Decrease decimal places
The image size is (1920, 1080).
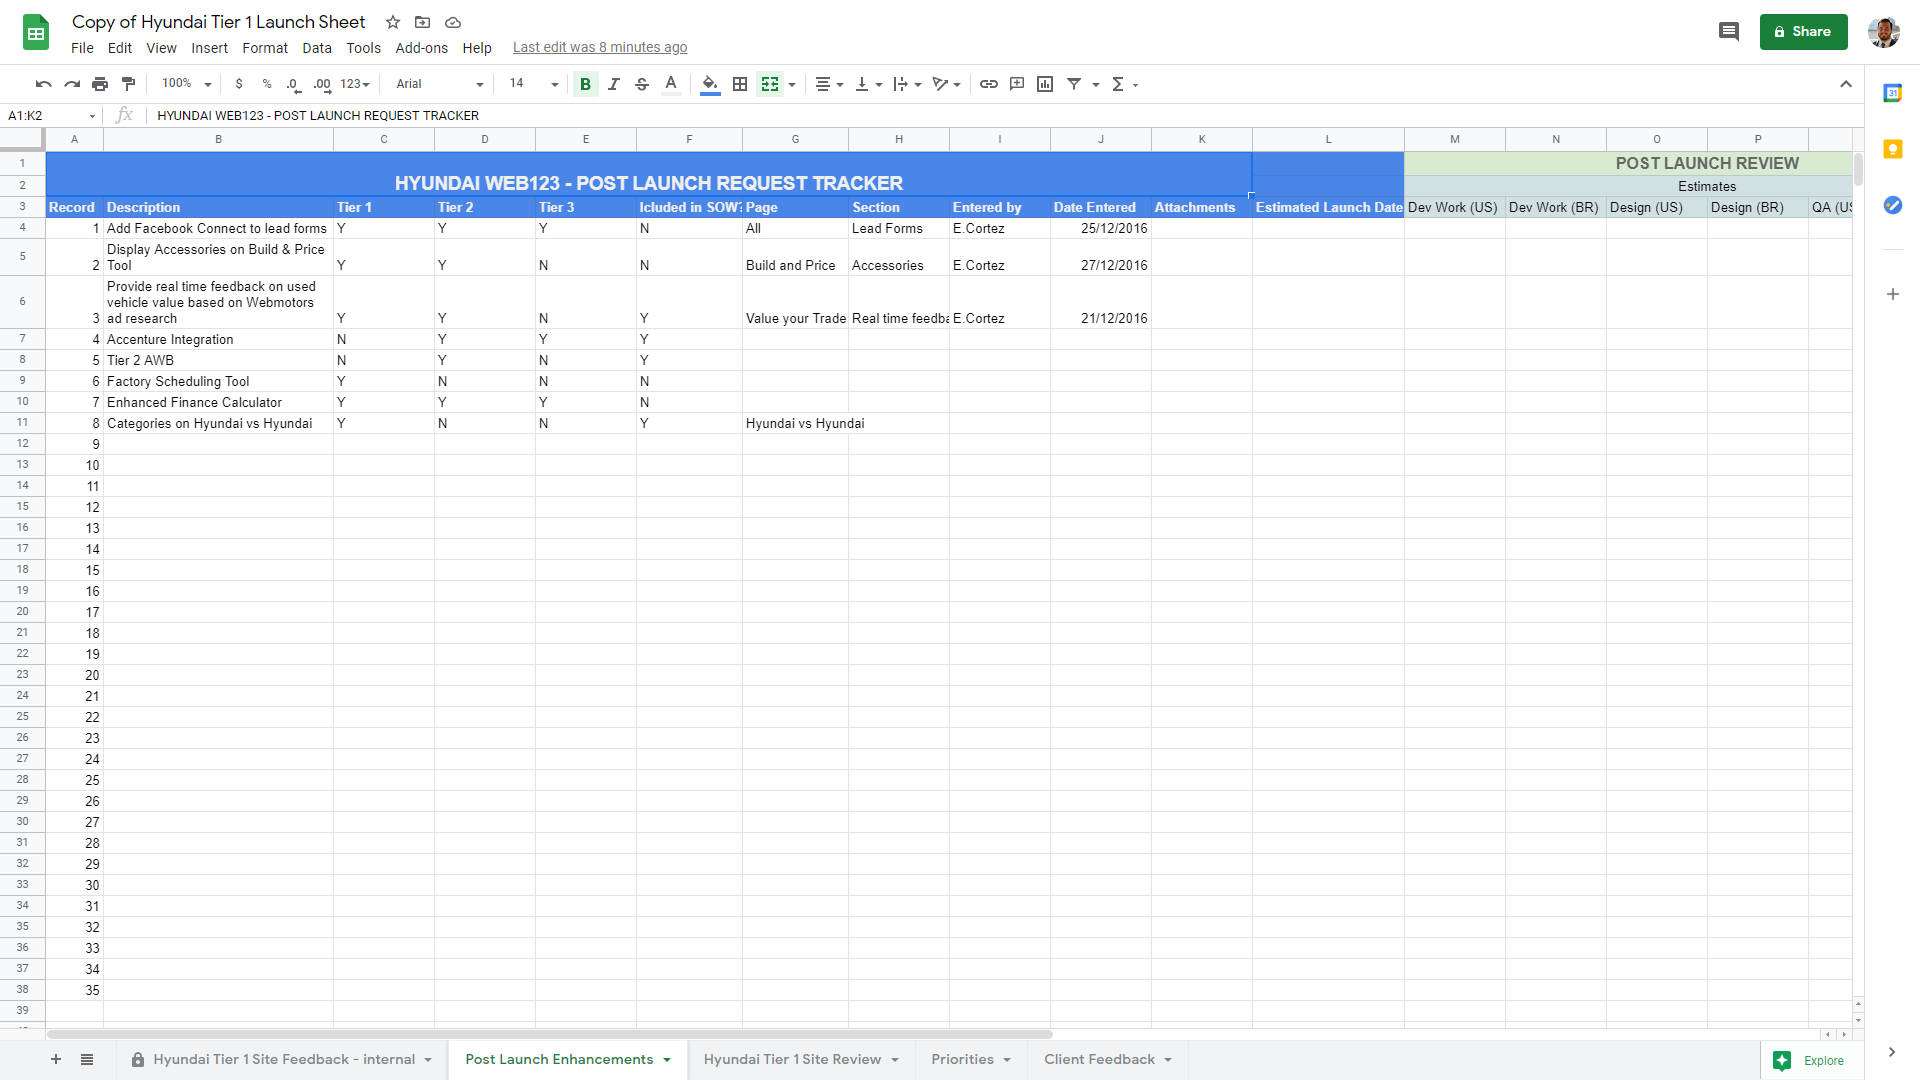pos(293,84)
